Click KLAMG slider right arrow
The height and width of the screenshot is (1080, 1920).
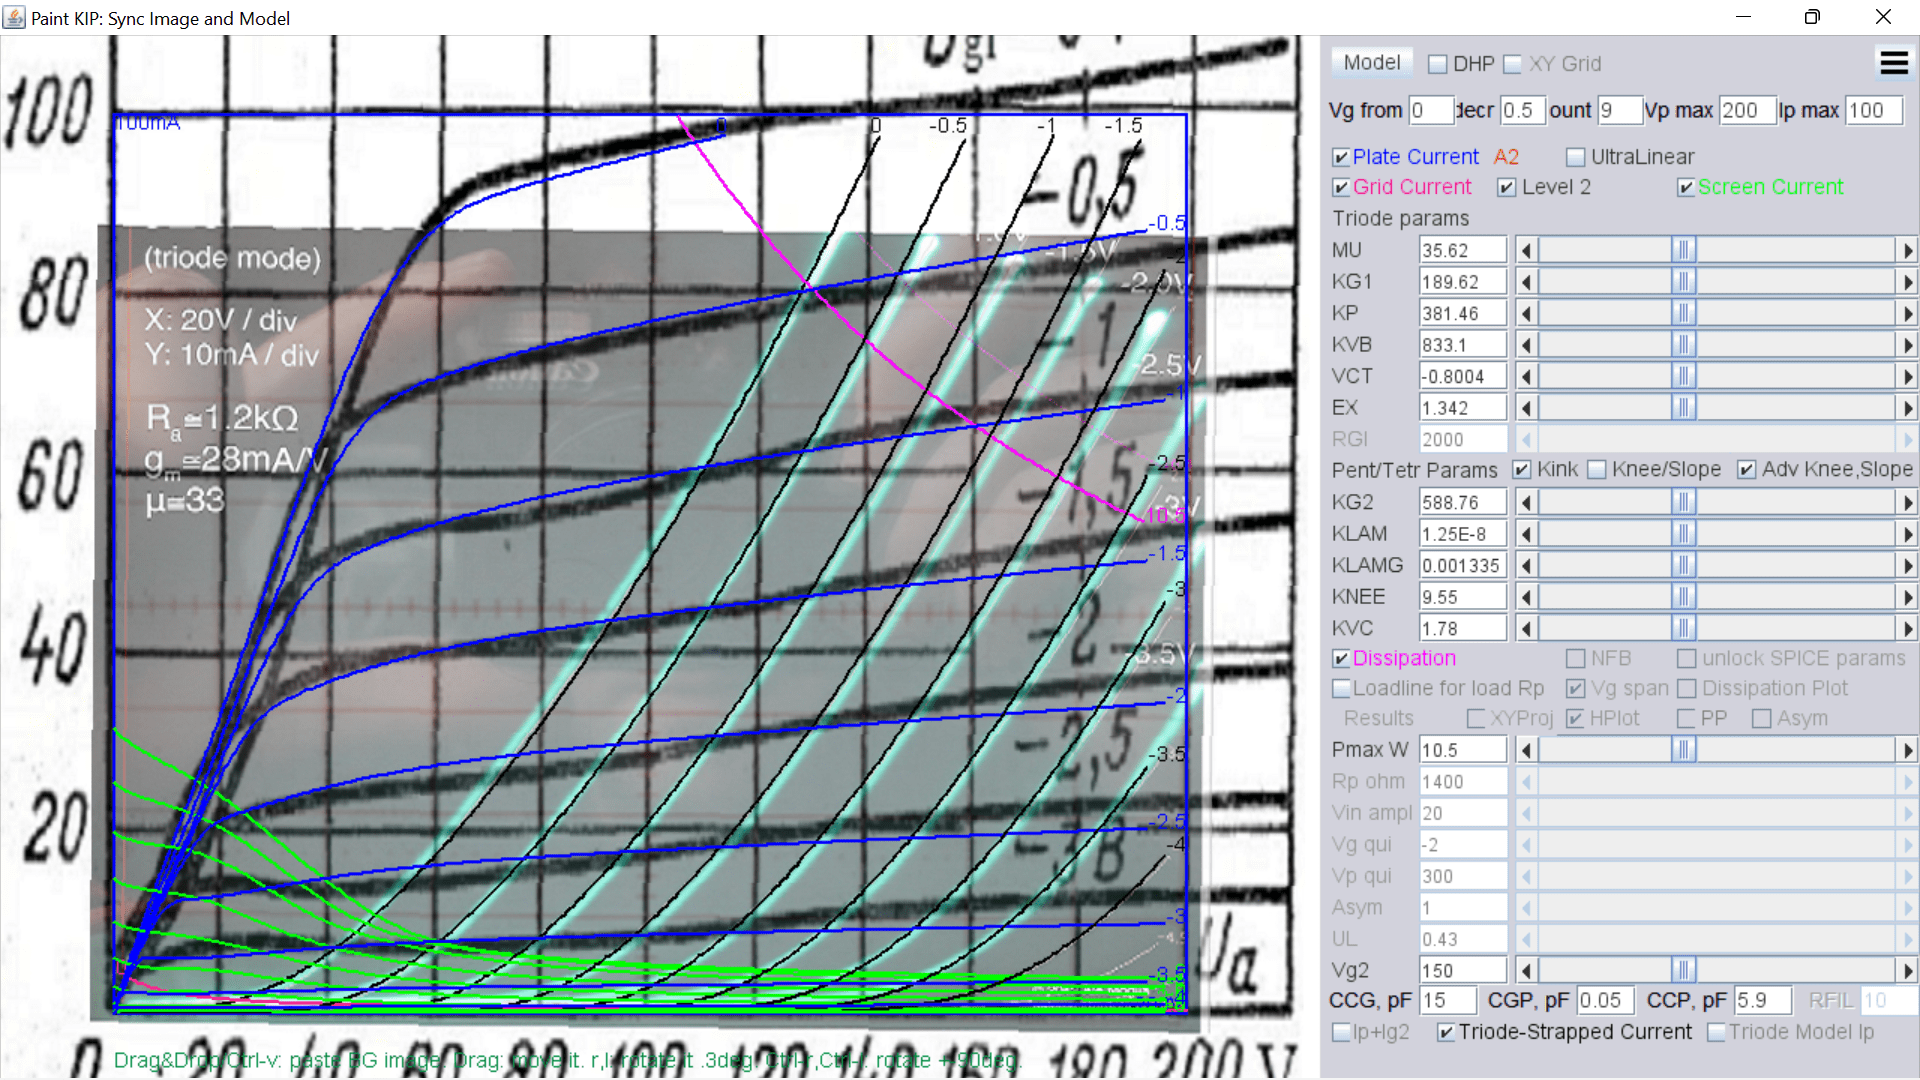pos(1907,565)
